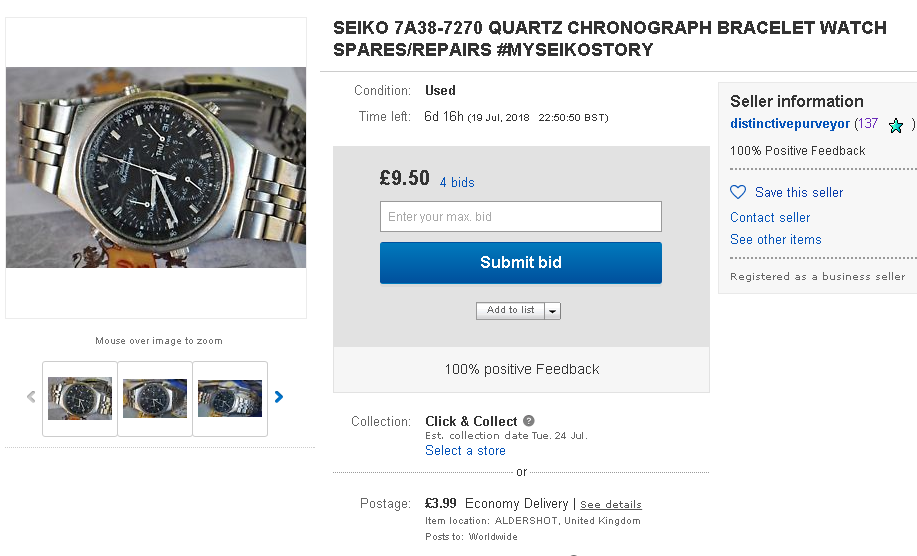The image size is (917, 556).
Task: Visit the distinctivepurveyor seller profile
Action: 790,124
